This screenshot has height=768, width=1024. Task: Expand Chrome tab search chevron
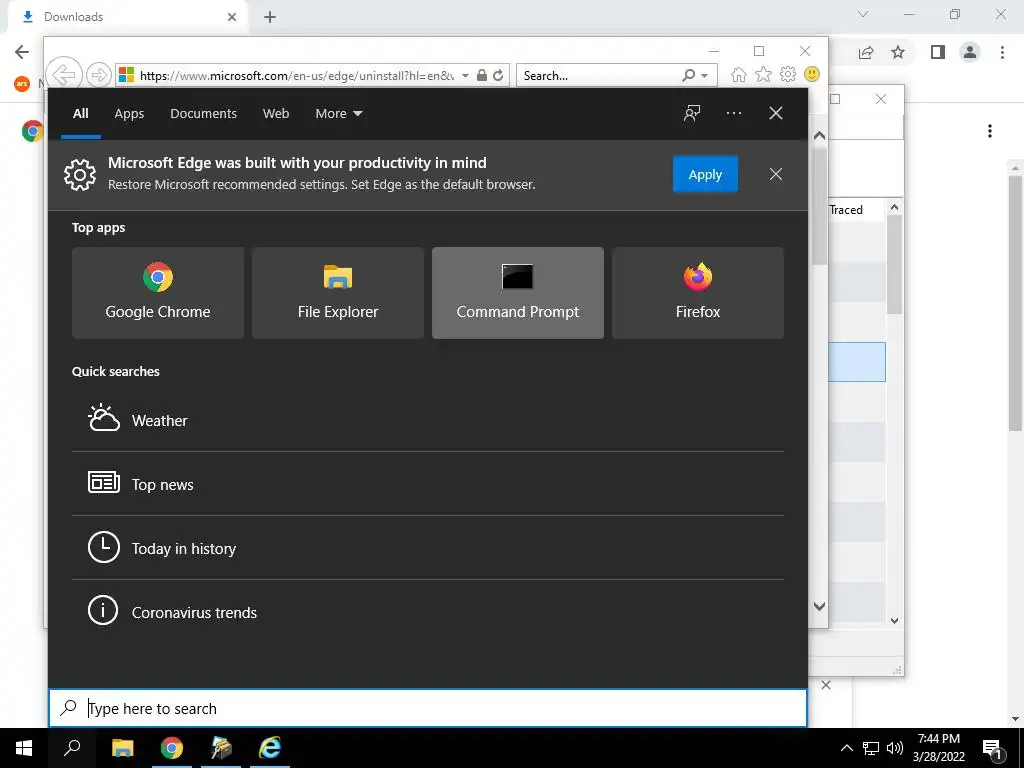pos(863,14)
